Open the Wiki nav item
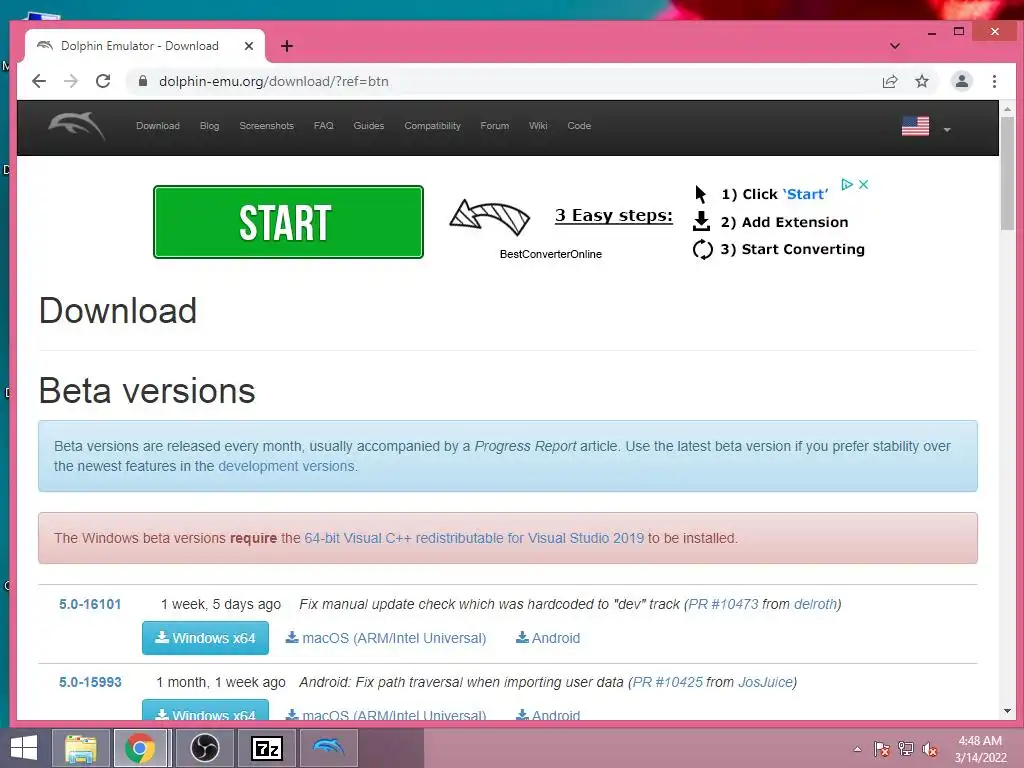 (538, 126)
